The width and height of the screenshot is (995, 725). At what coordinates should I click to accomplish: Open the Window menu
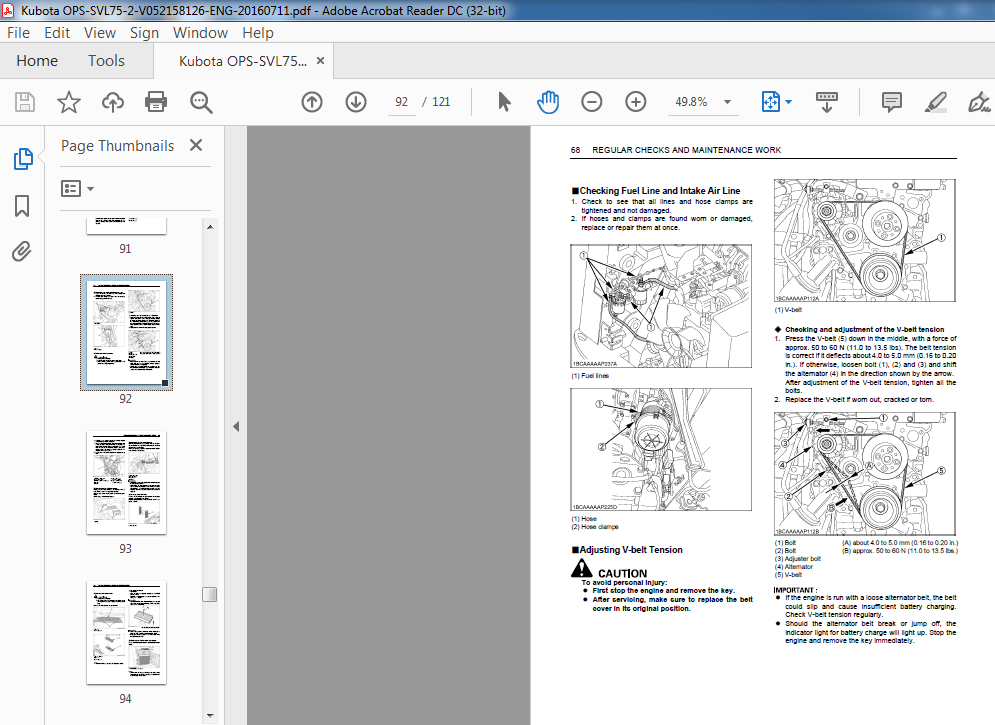coord(201,33)
